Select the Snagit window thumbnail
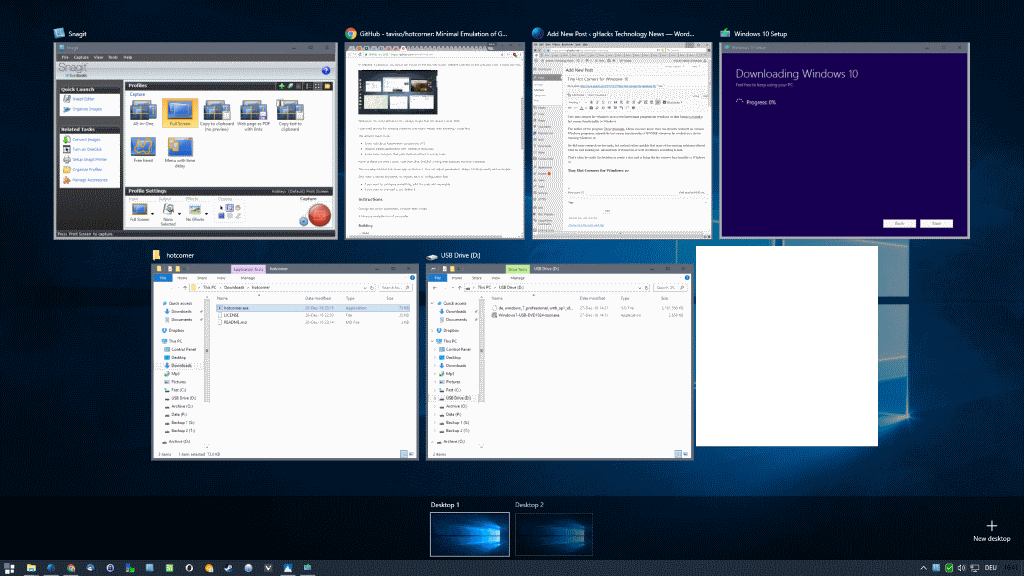 coord(195,141)
